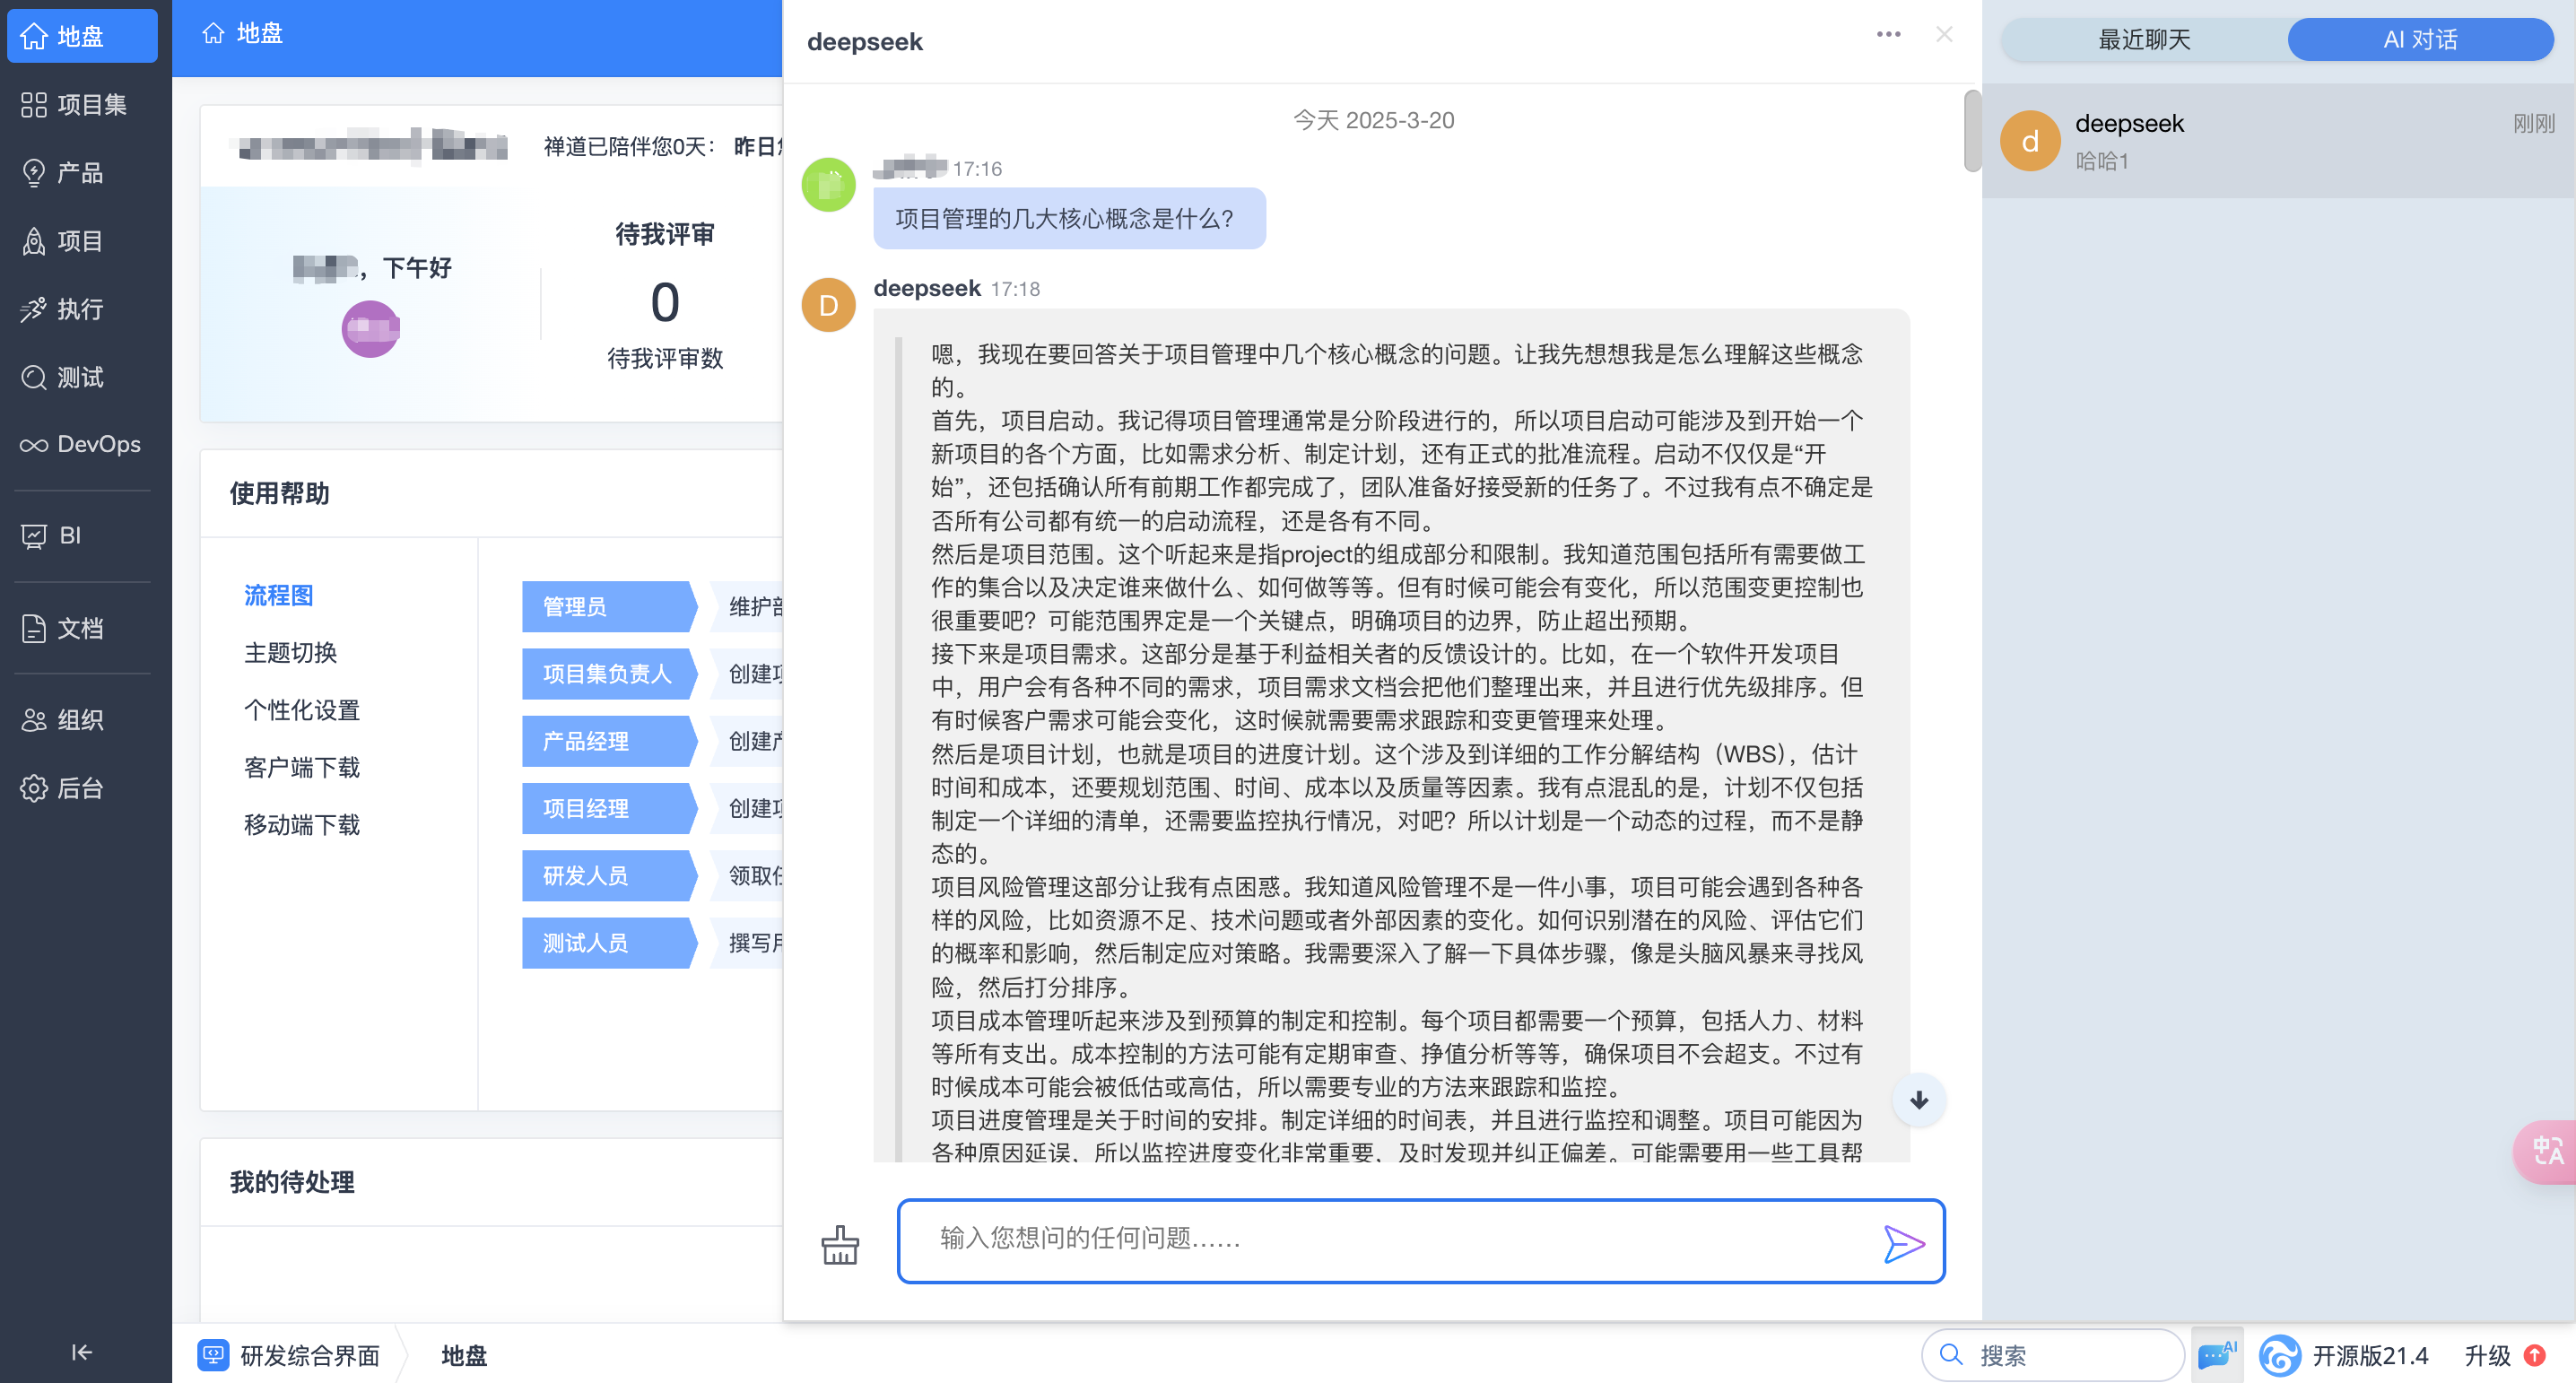
Task: Click the 搜索 search box
Action: 2052,1355
